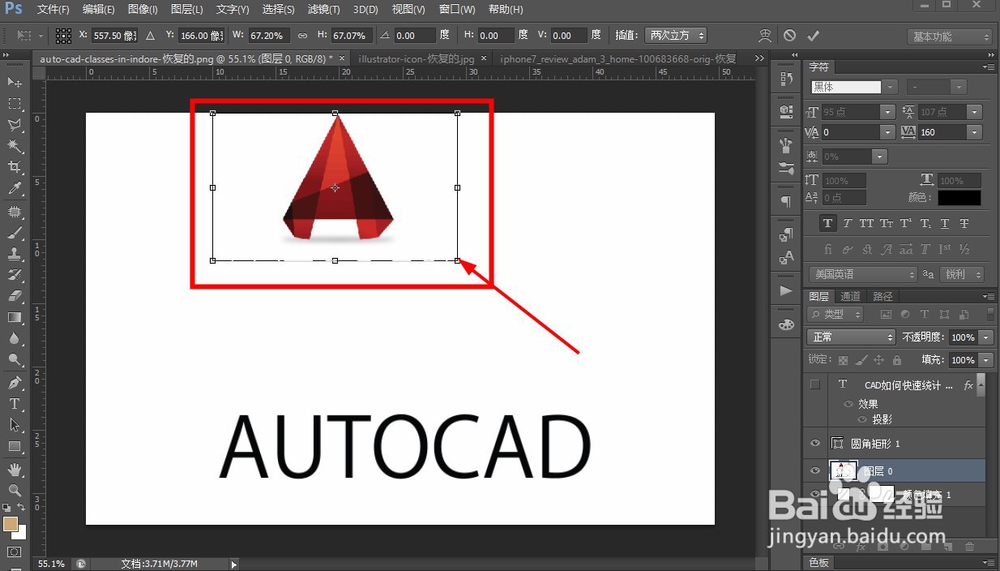Select the Gradient tool

point(14,317)
